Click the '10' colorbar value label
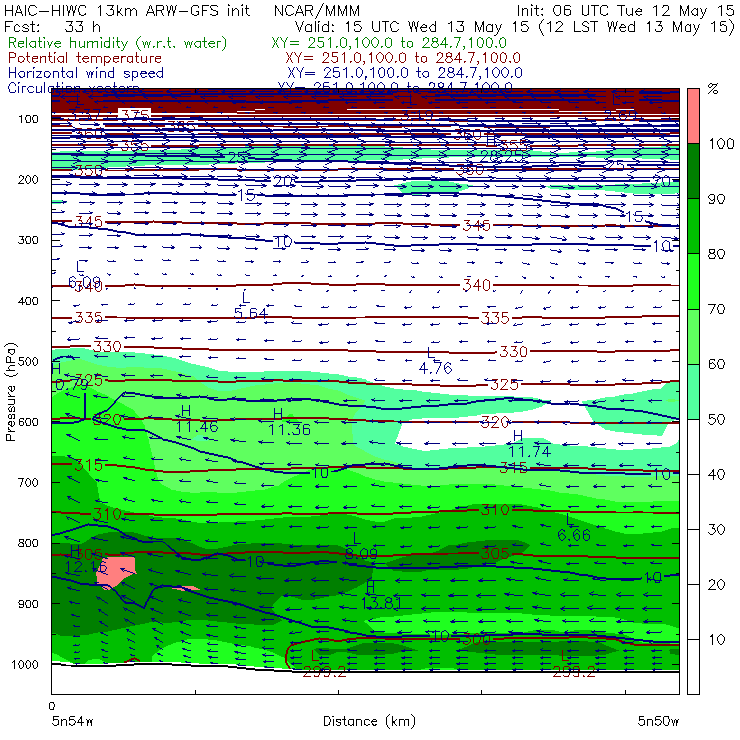The height and width of the screenshot is (740, 740). tap(716, 639)
